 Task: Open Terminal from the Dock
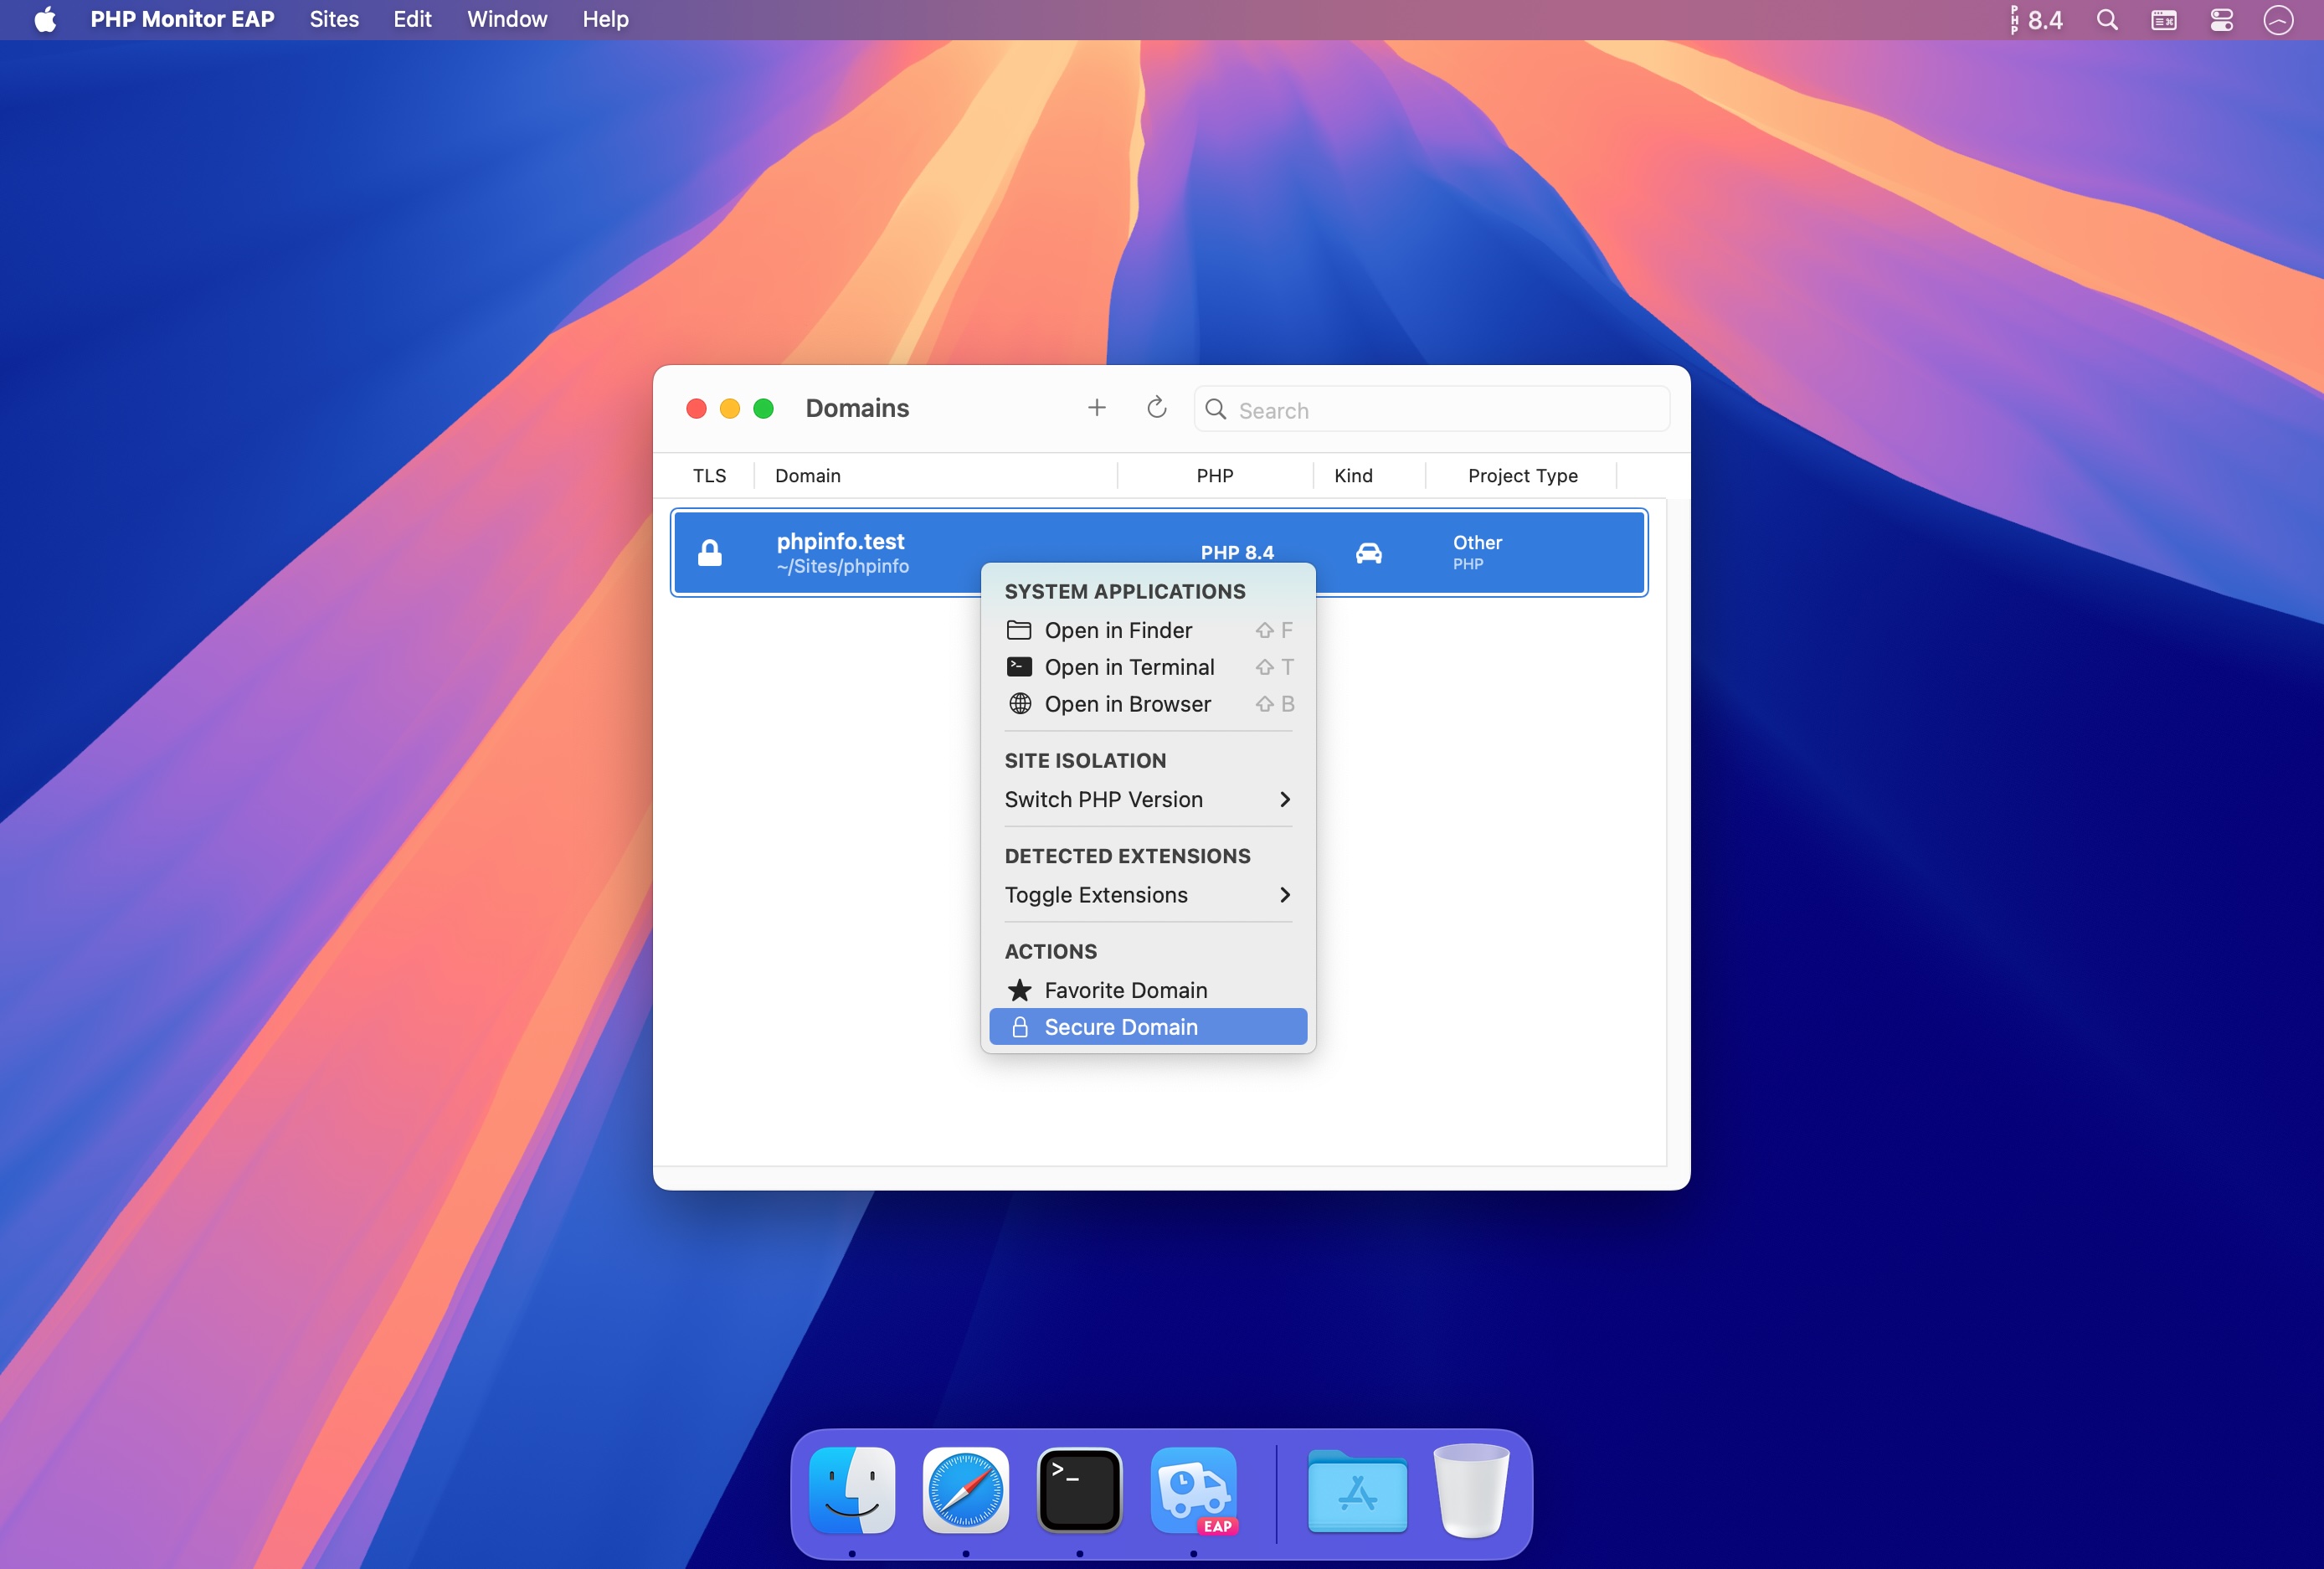[1079, 1490]
